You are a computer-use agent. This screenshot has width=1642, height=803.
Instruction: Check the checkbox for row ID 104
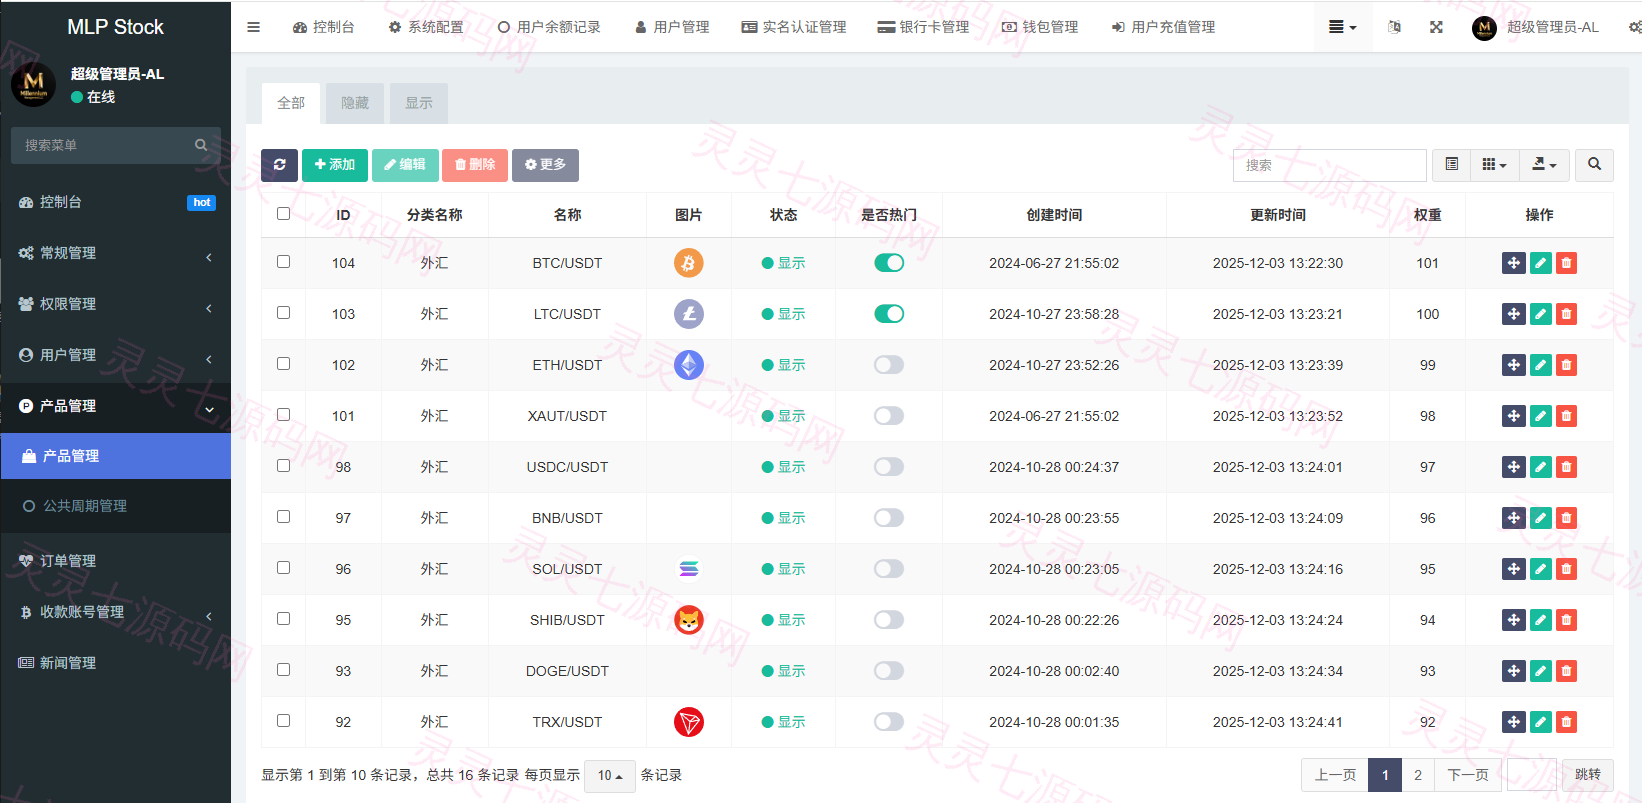(x=283, y=261)
